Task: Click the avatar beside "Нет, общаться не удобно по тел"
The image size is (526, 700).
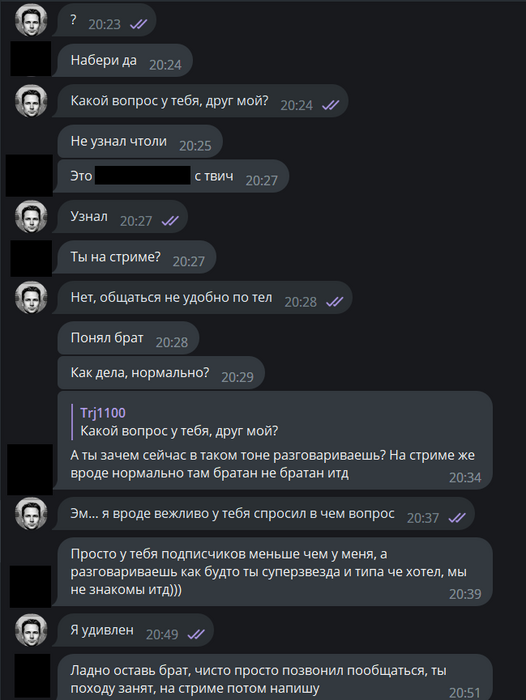Action: tap(31, 297)
